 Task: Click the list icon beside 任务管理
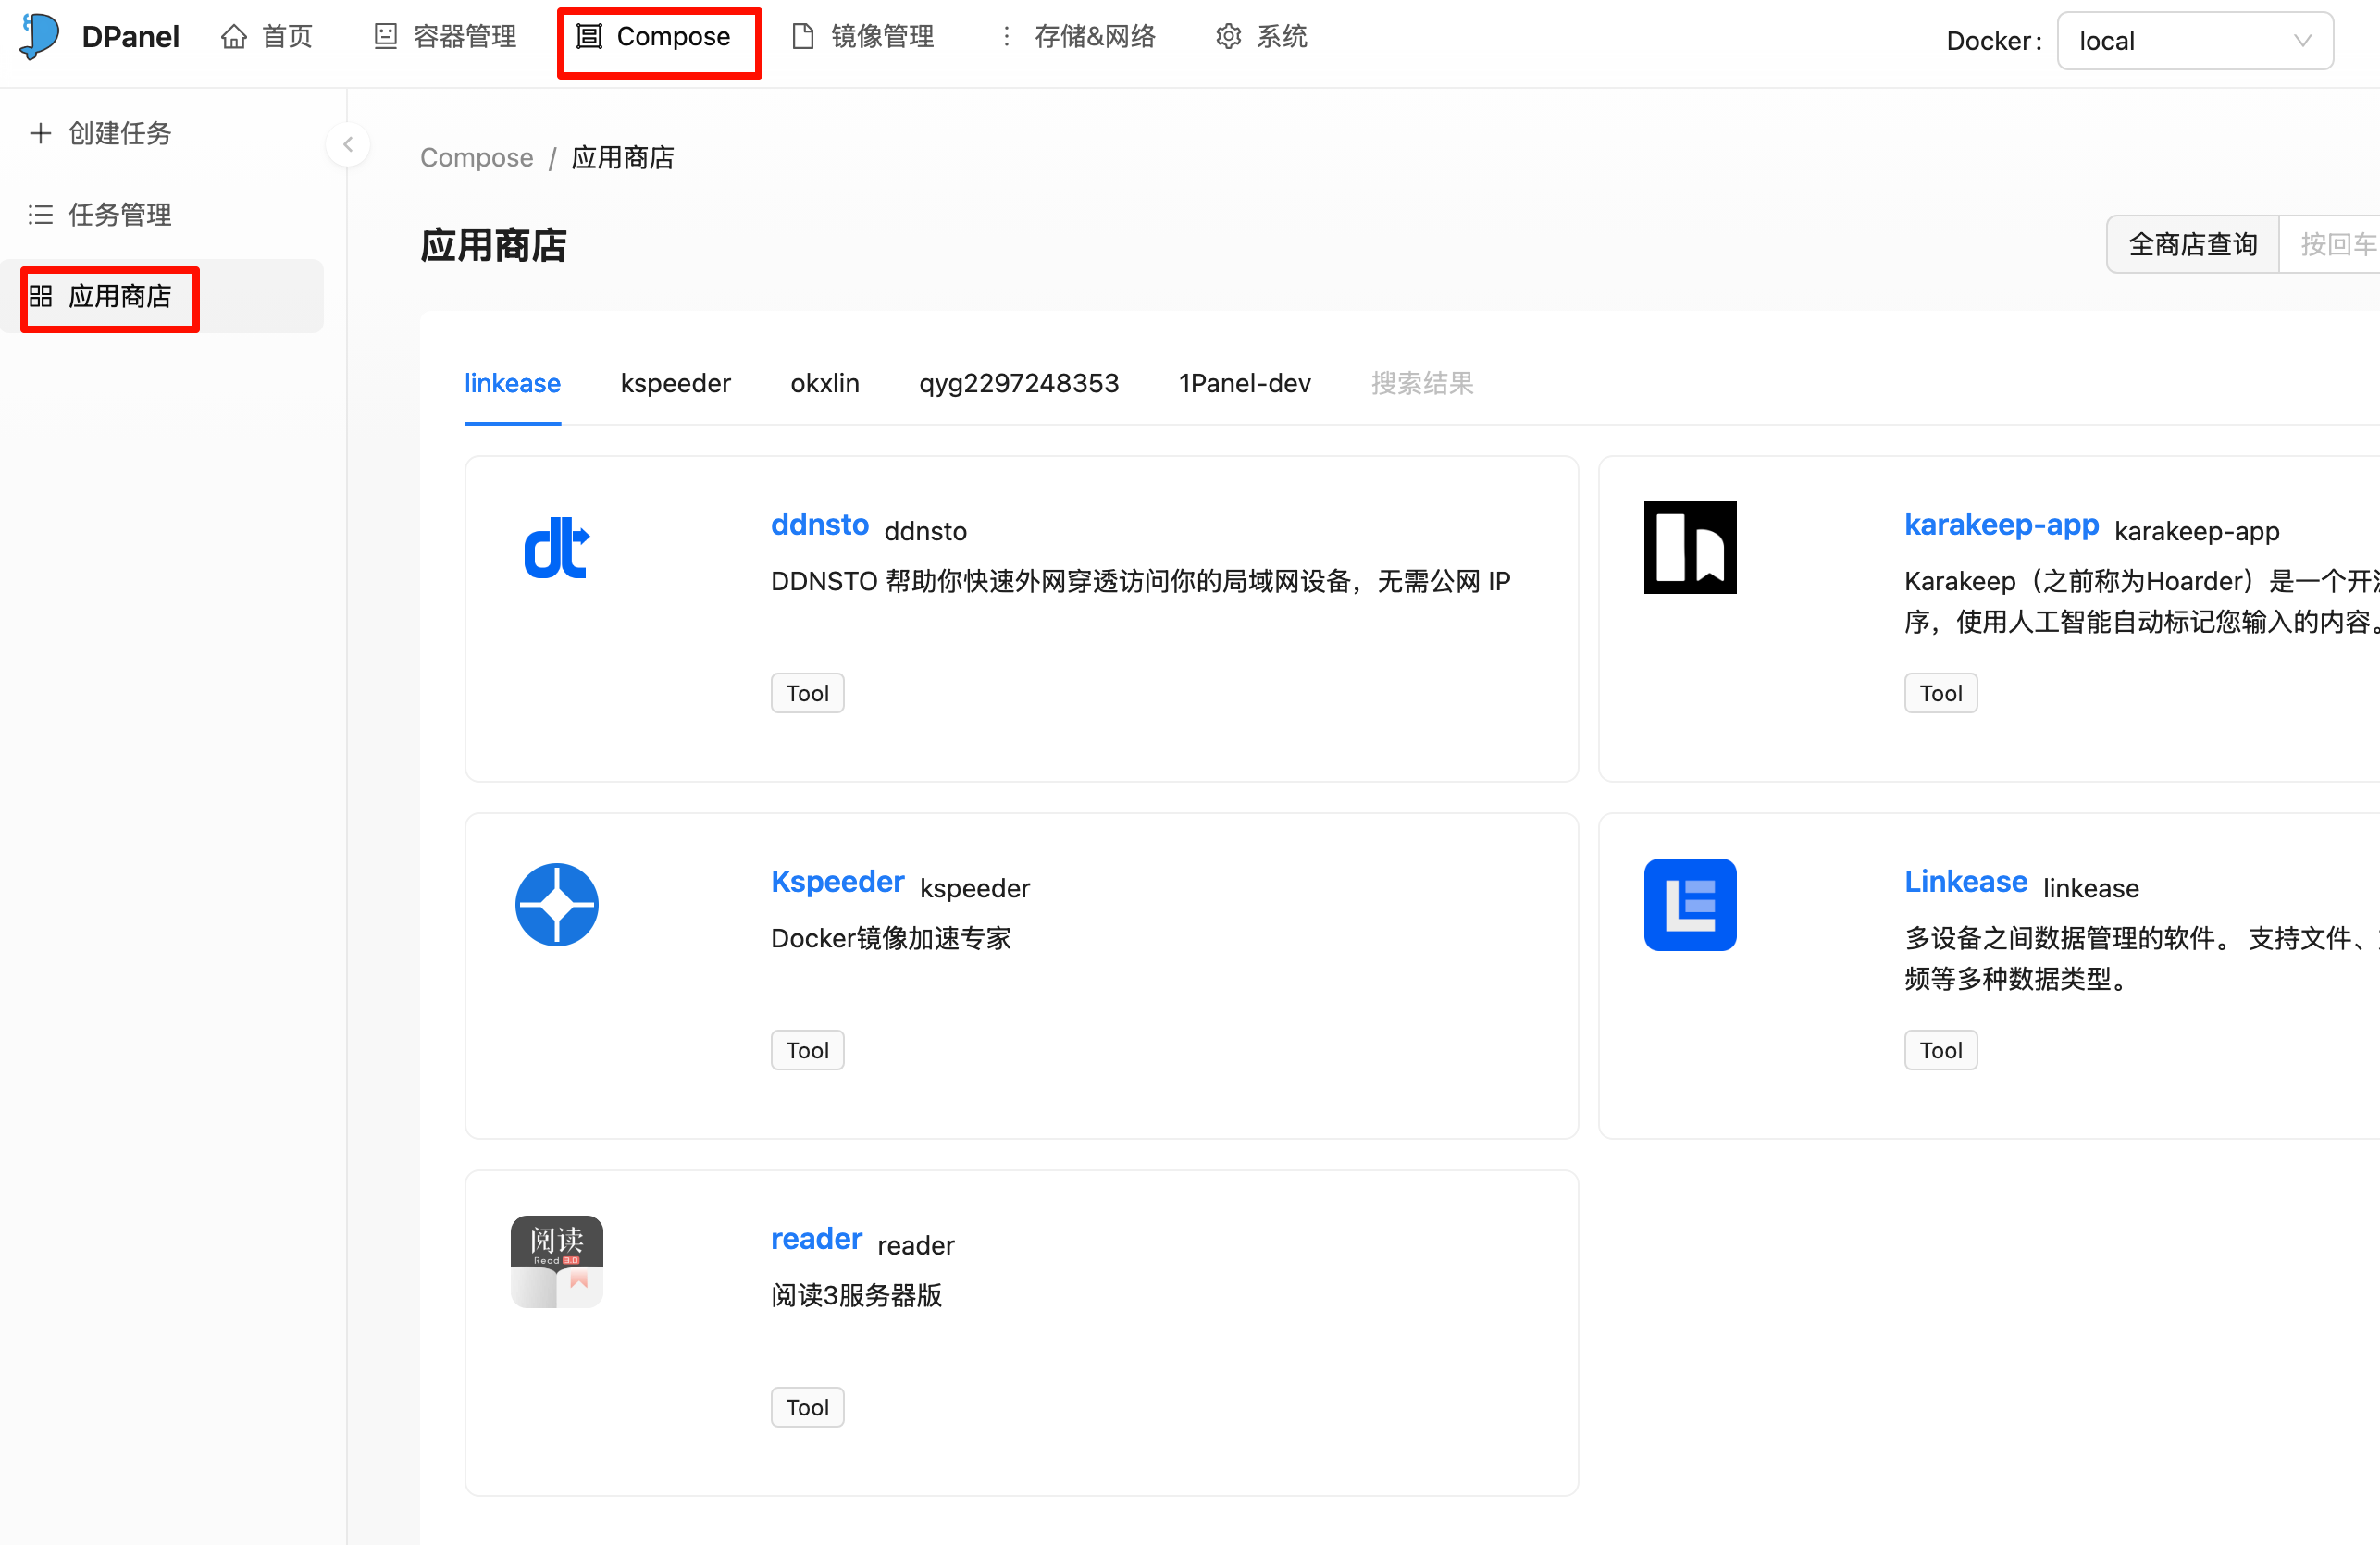(x=40, y=214)
